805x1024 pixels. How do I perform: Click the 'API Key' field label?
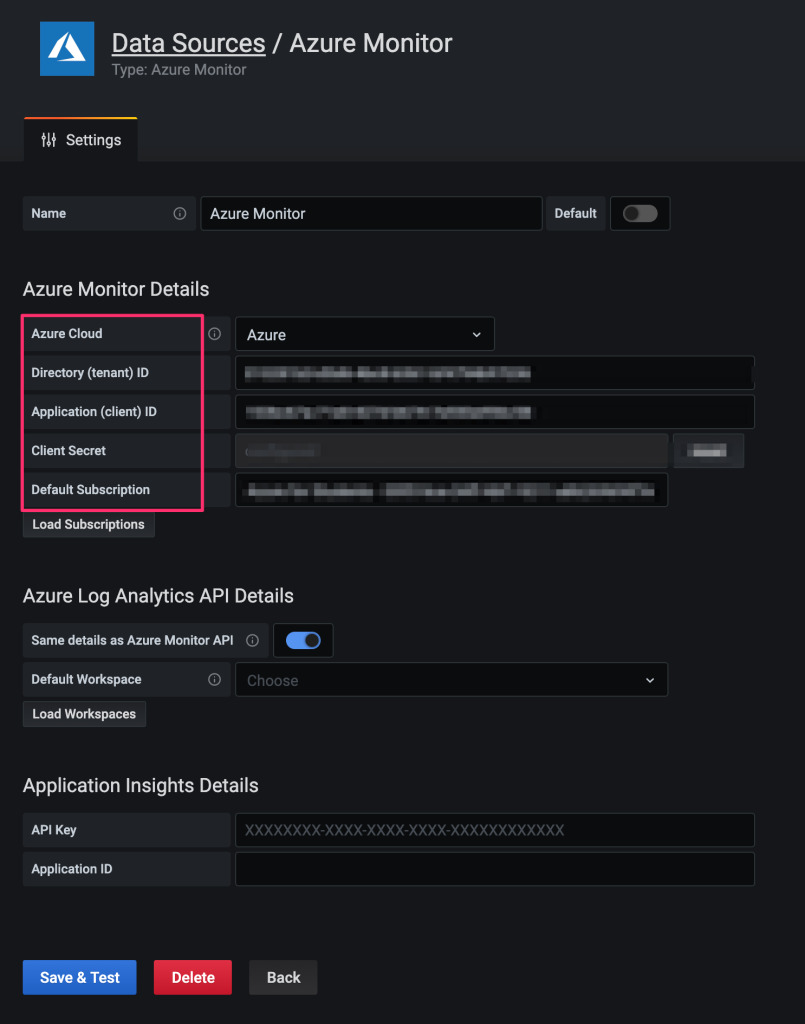(54, 830)
